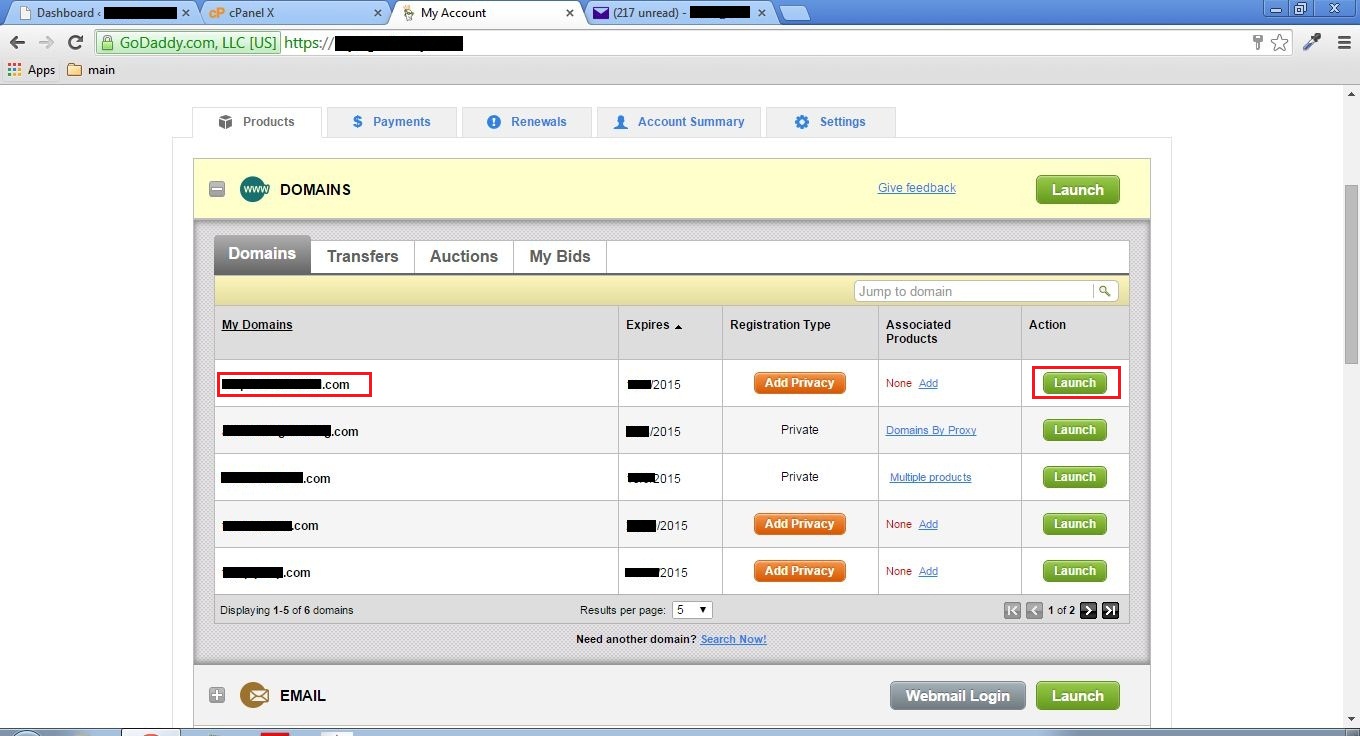The image size is (1360, 736).
Task: Open the Domains By Proxy link
Action: tap(931, 430)
